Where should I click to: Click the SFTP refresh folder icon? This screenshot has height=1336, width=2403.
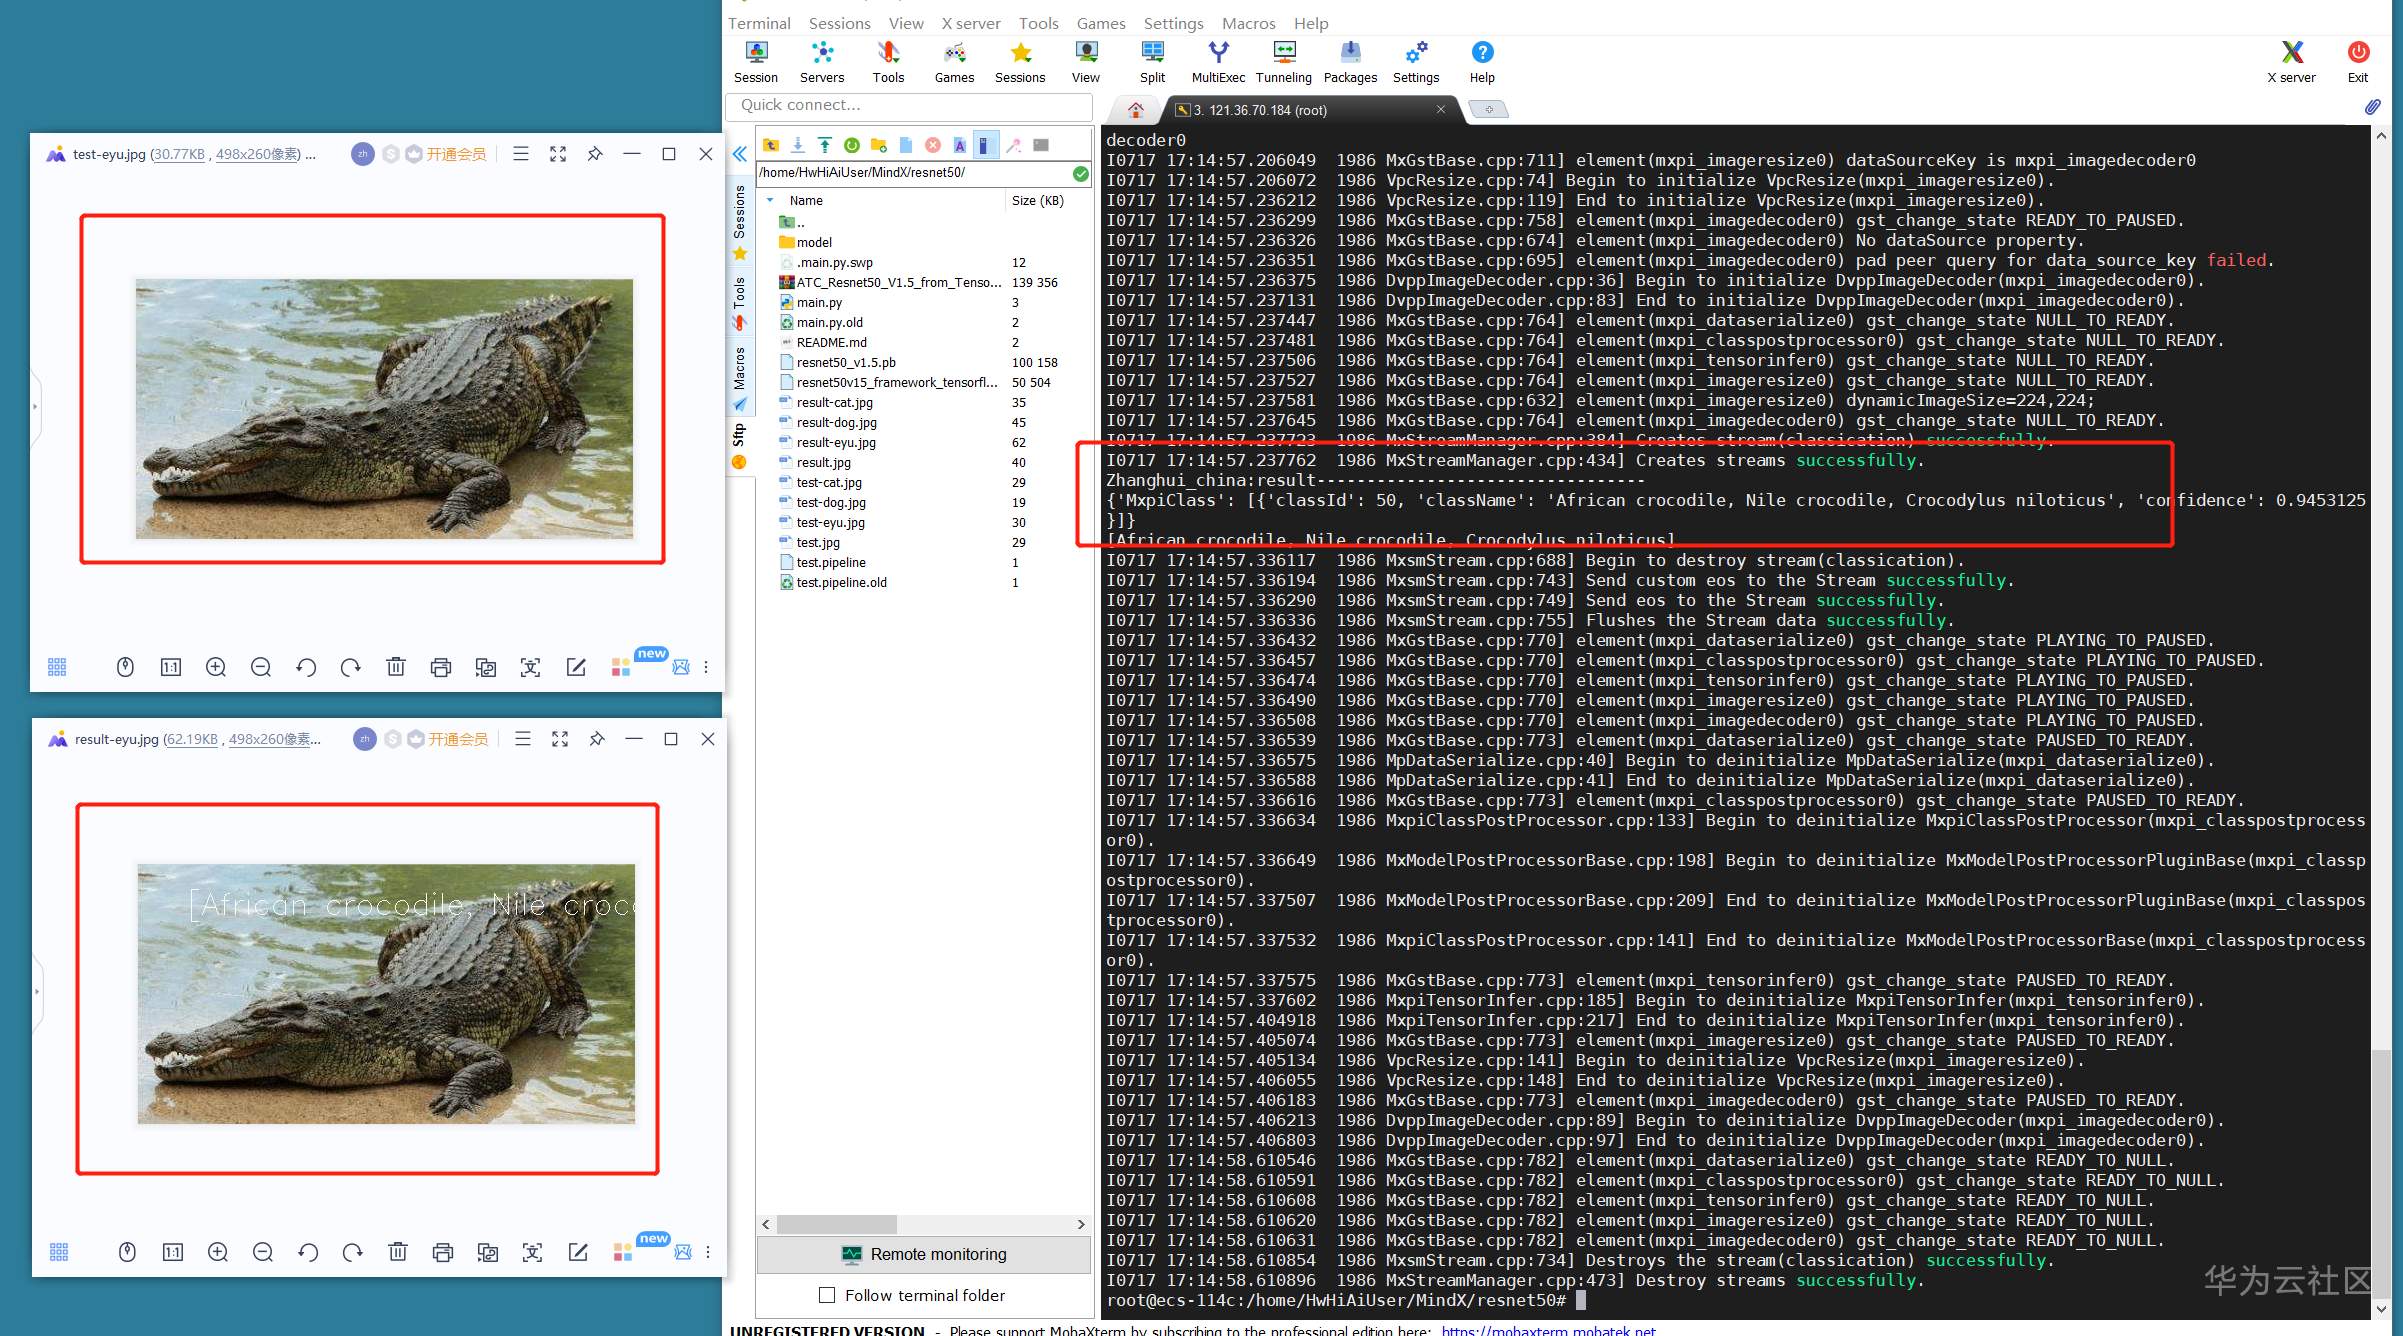[x=851, y=145]
